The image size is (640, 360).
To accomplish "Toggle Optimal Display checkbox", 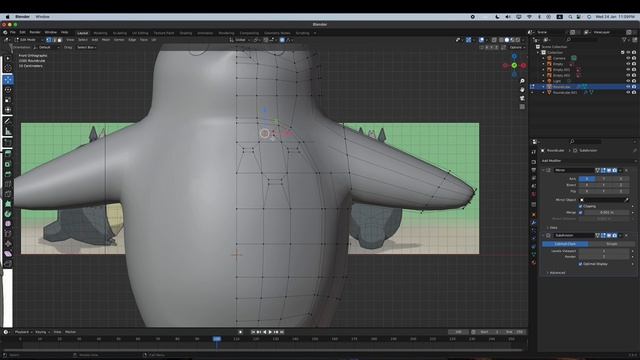I will coord(580,264).
